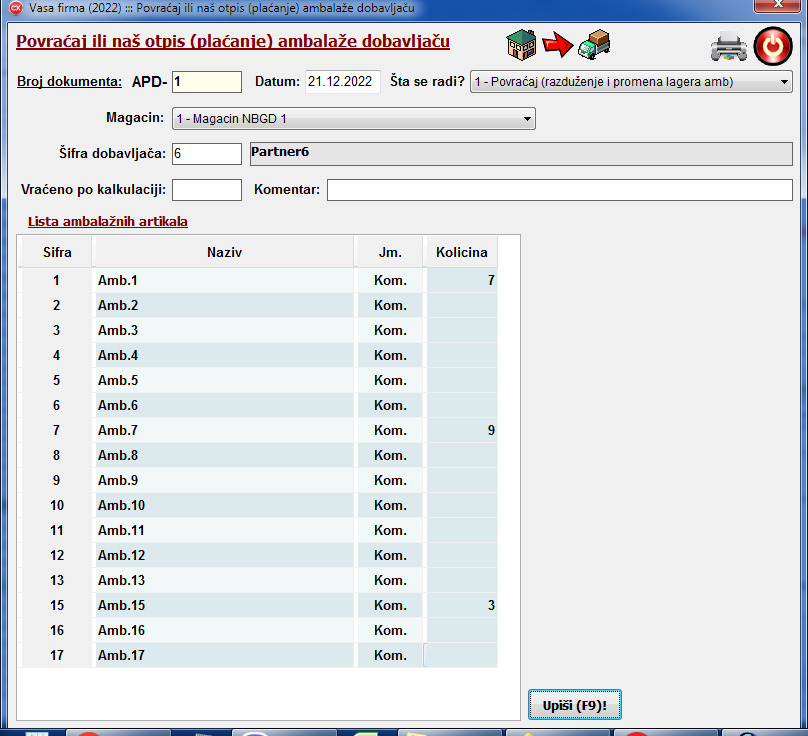Select Kolicina cell for Amb.10
The image size is (808, 736).
(462, 506)
